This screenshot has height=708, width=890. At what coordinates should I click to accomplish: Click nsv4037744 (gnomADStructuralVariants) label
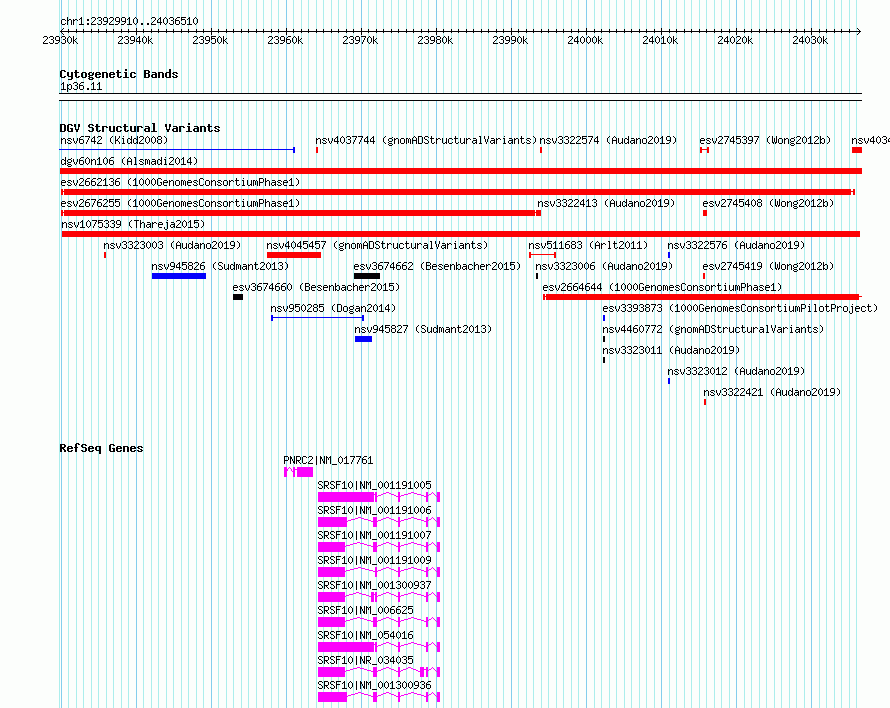426,140
